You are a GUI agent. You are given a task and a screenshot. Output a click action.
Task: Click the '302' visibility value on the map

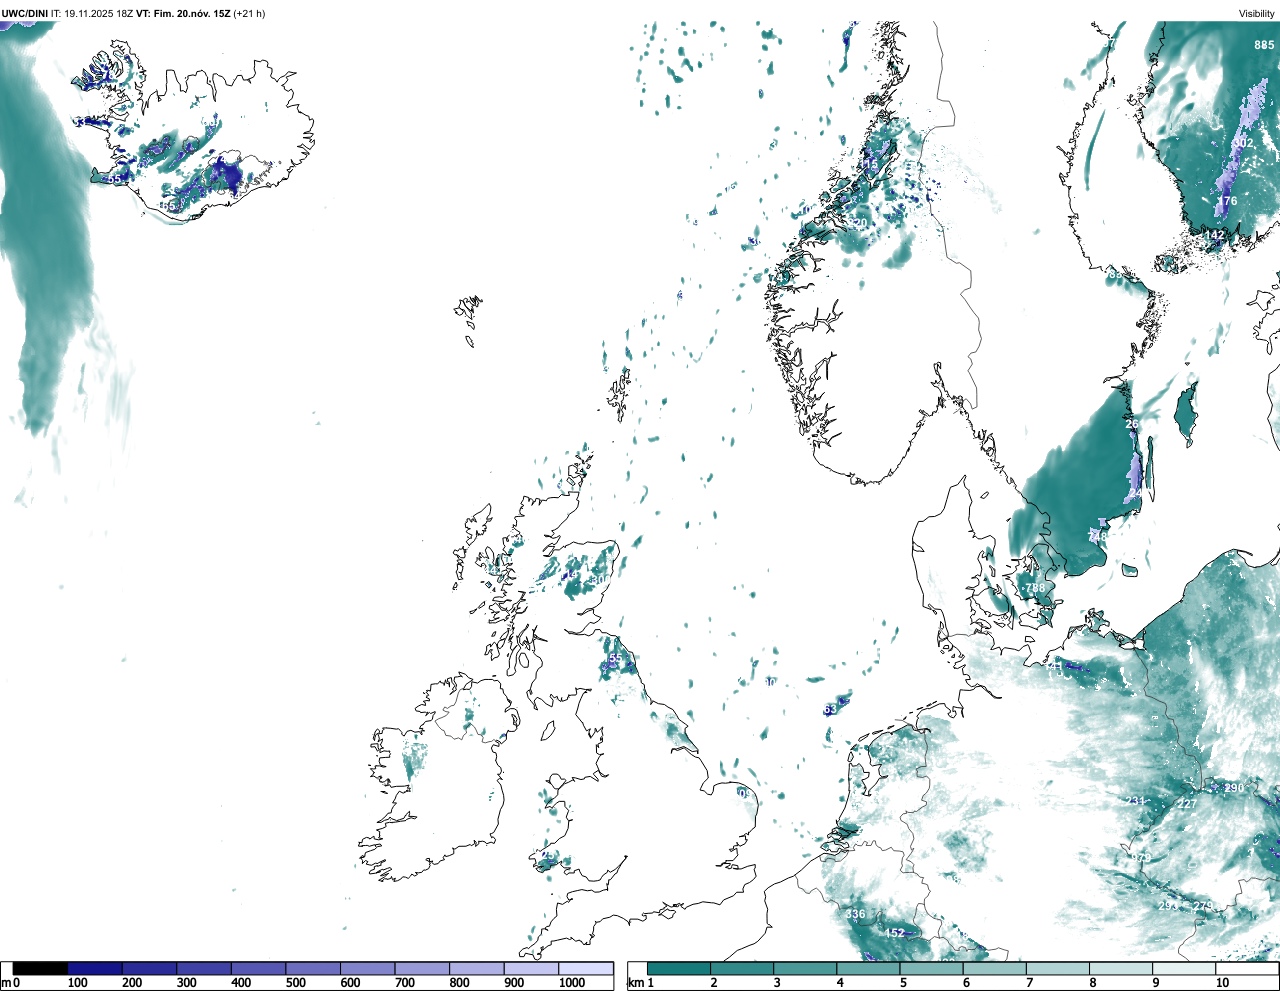click(x=1243, y=143)
